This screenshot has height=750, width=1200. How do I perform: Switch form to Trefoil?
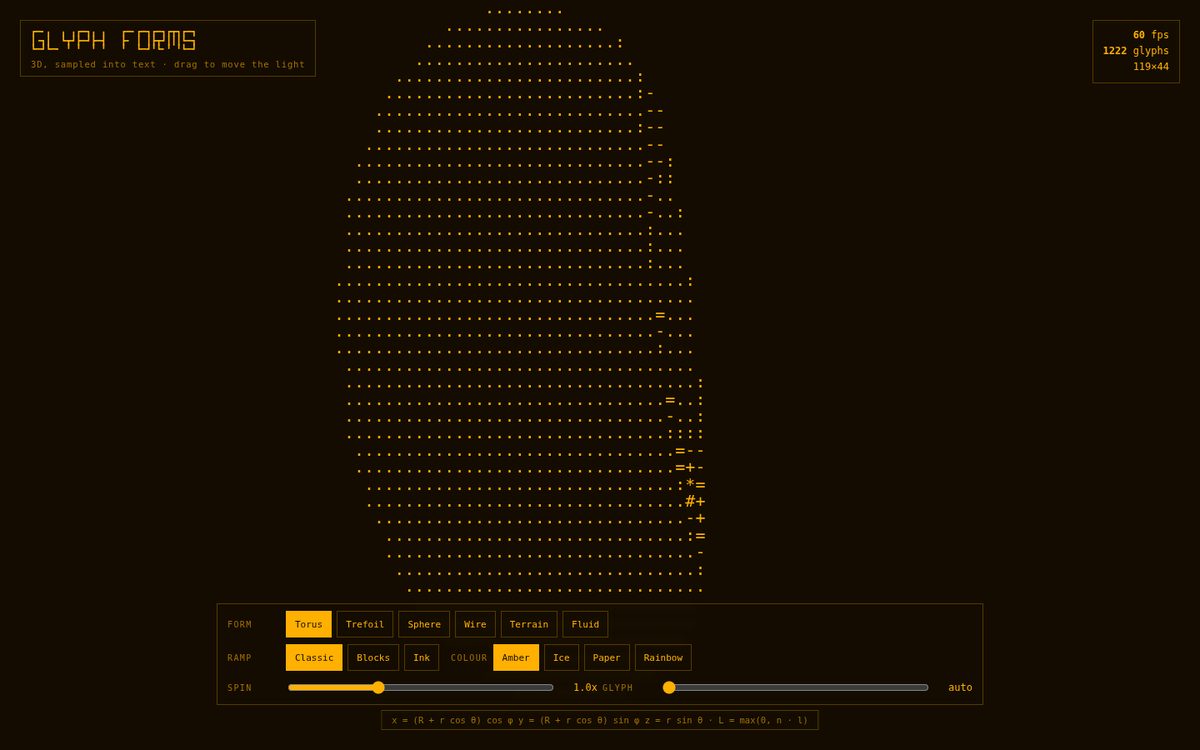(x=365, y=624)
